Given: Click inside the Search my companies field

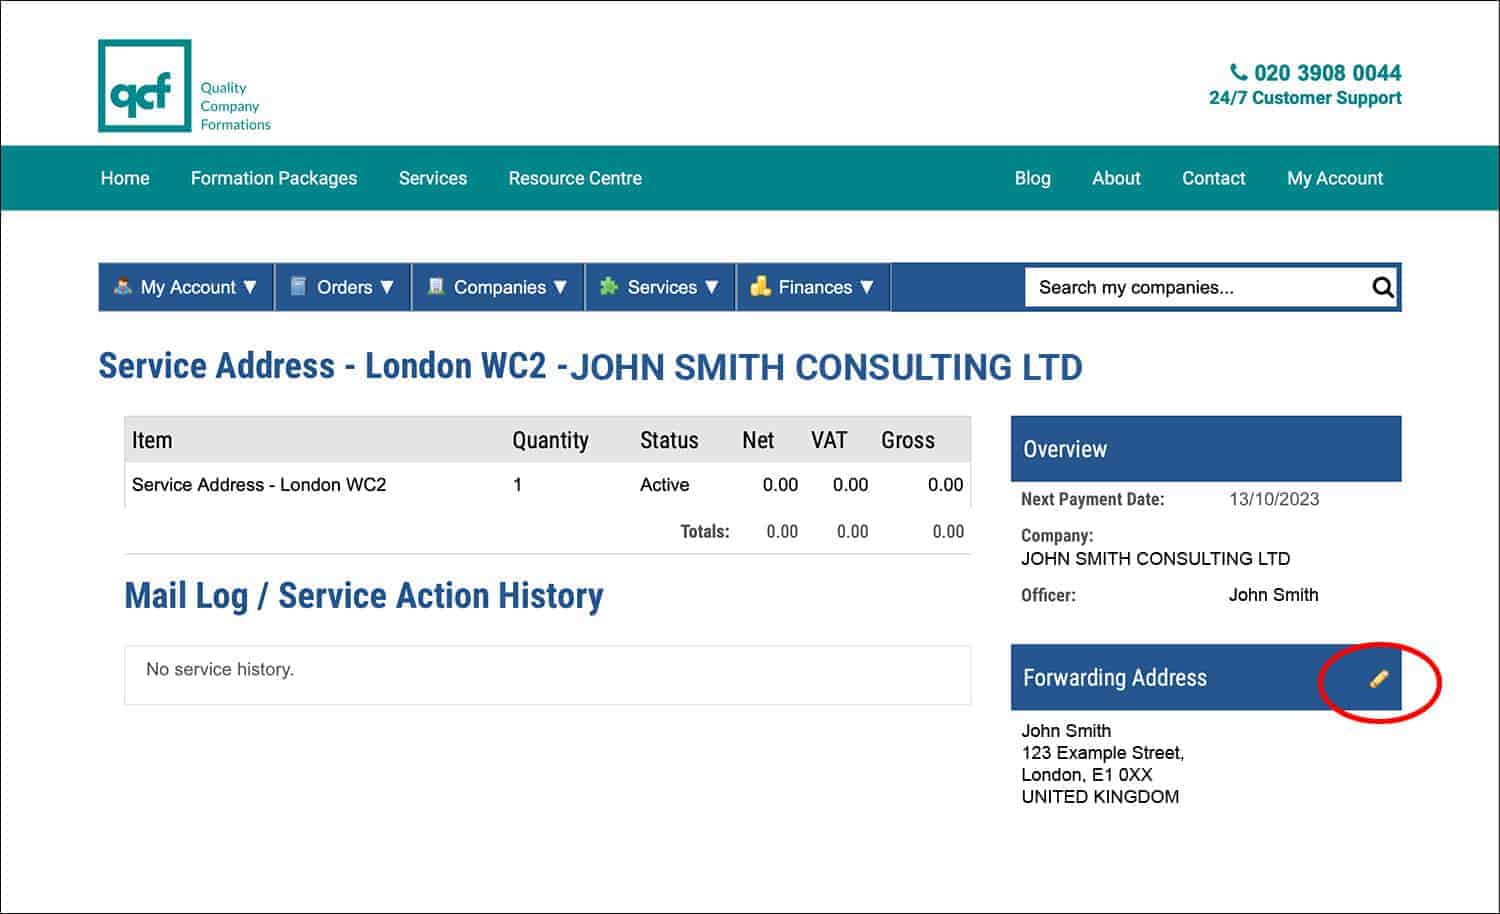Looking at the screenshot, I should click(x=1180, y=287).
